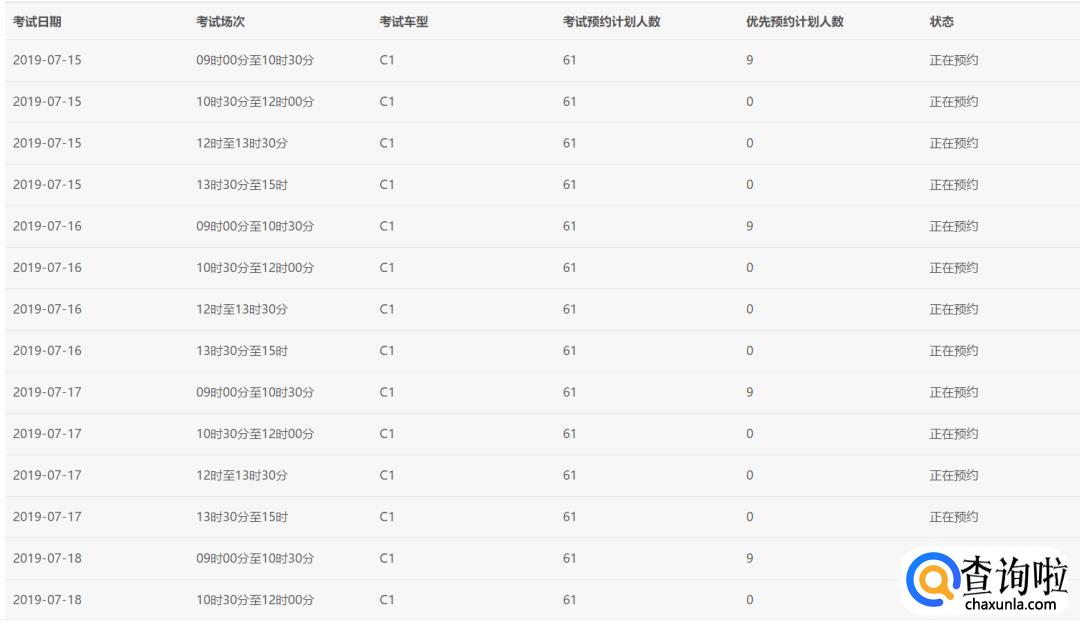
Task: Click 61 in the 2019-07-16 13时30分至15时 row
Action: point(569,351)
